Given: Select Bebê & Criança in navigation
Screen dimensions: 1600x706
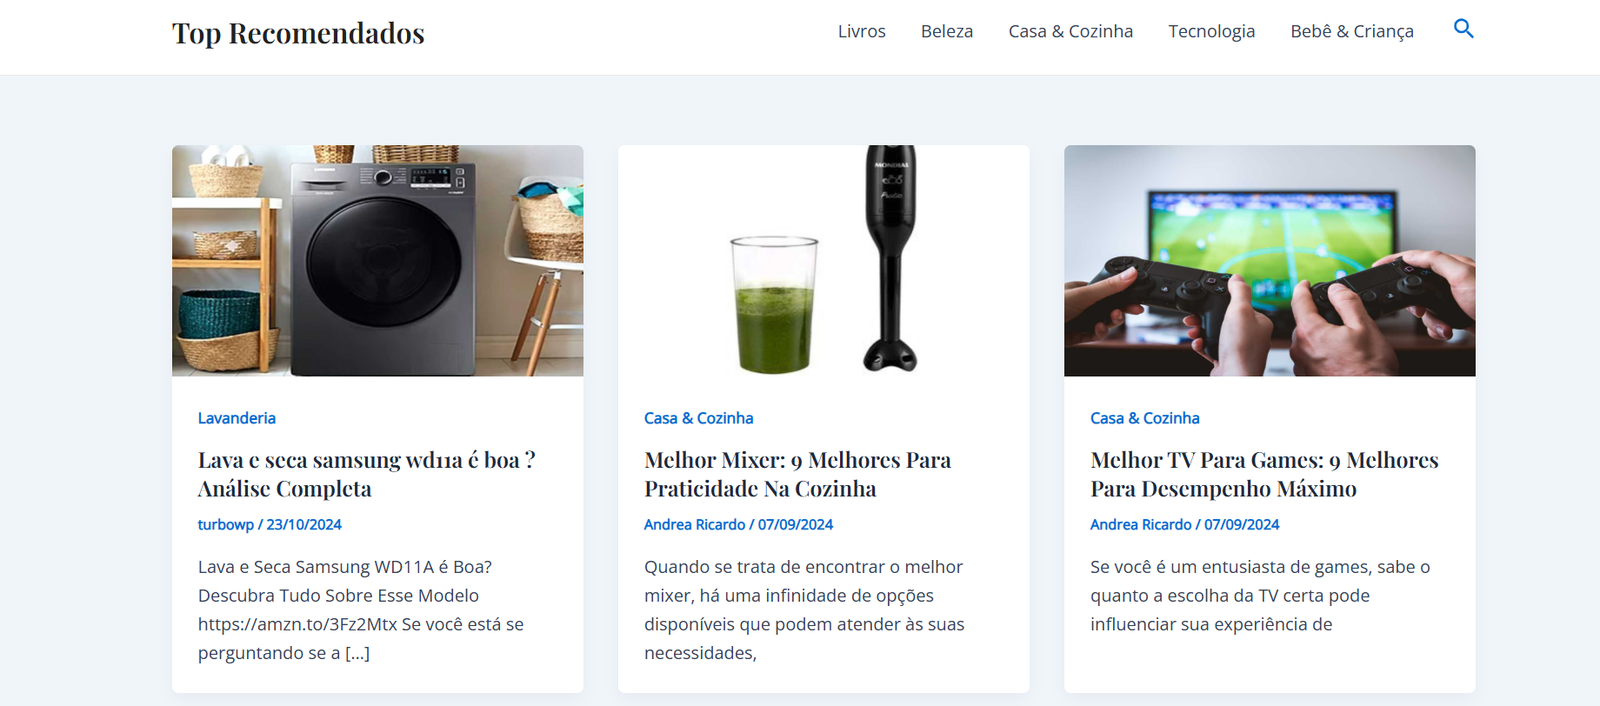Looking at the screenshot, I should click(x=1351, y=31).
